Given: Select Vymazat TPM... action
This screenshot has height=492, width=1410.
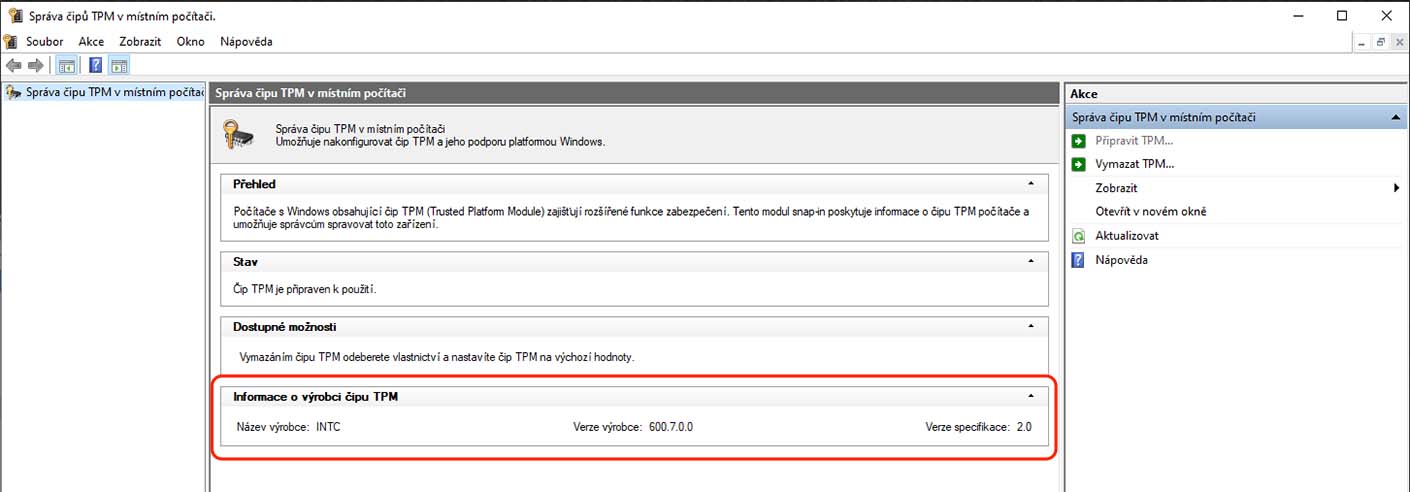Looking at the screenshot, I should coord(1134,164).
